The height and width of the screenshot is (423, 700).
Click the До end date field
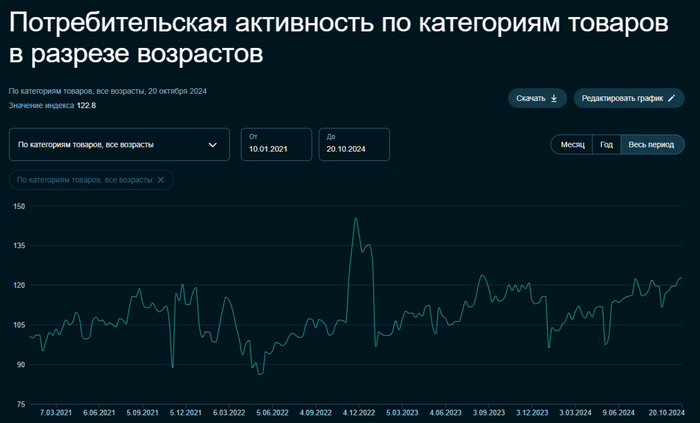pyautogui.click(x=354, y=145)
